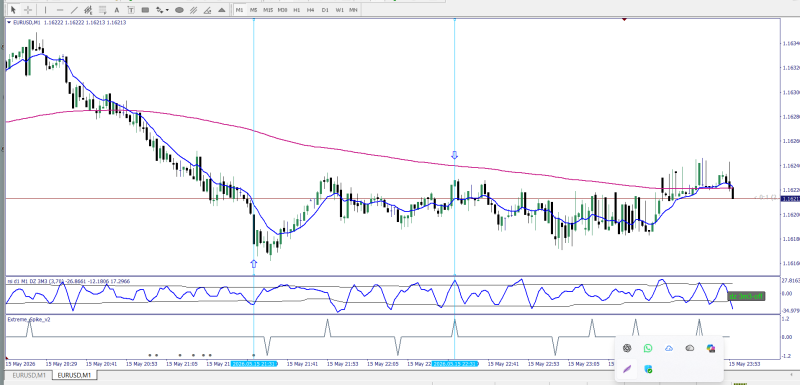The width and height of the screenshot is (800, 385).
Task: Select the Fibonacci Retracement tool
Action: coord(103,10)
